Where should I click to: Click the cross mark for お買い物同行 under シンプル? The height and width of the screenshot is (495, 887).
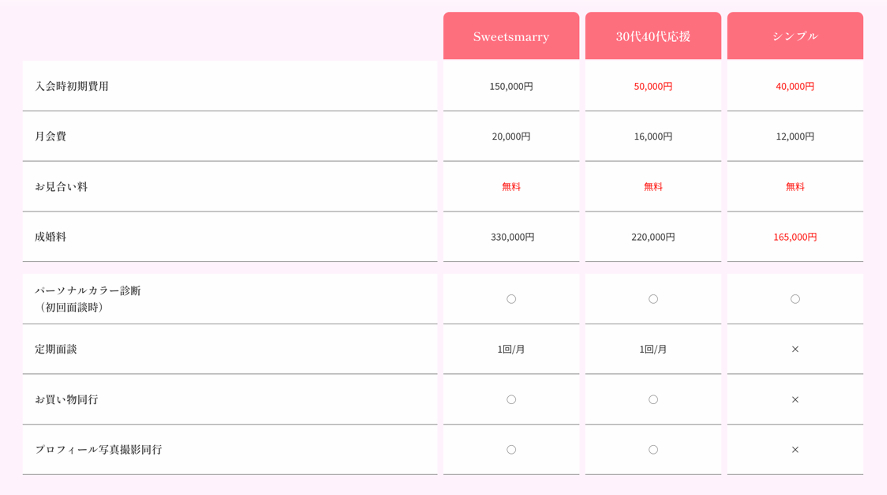795,399
